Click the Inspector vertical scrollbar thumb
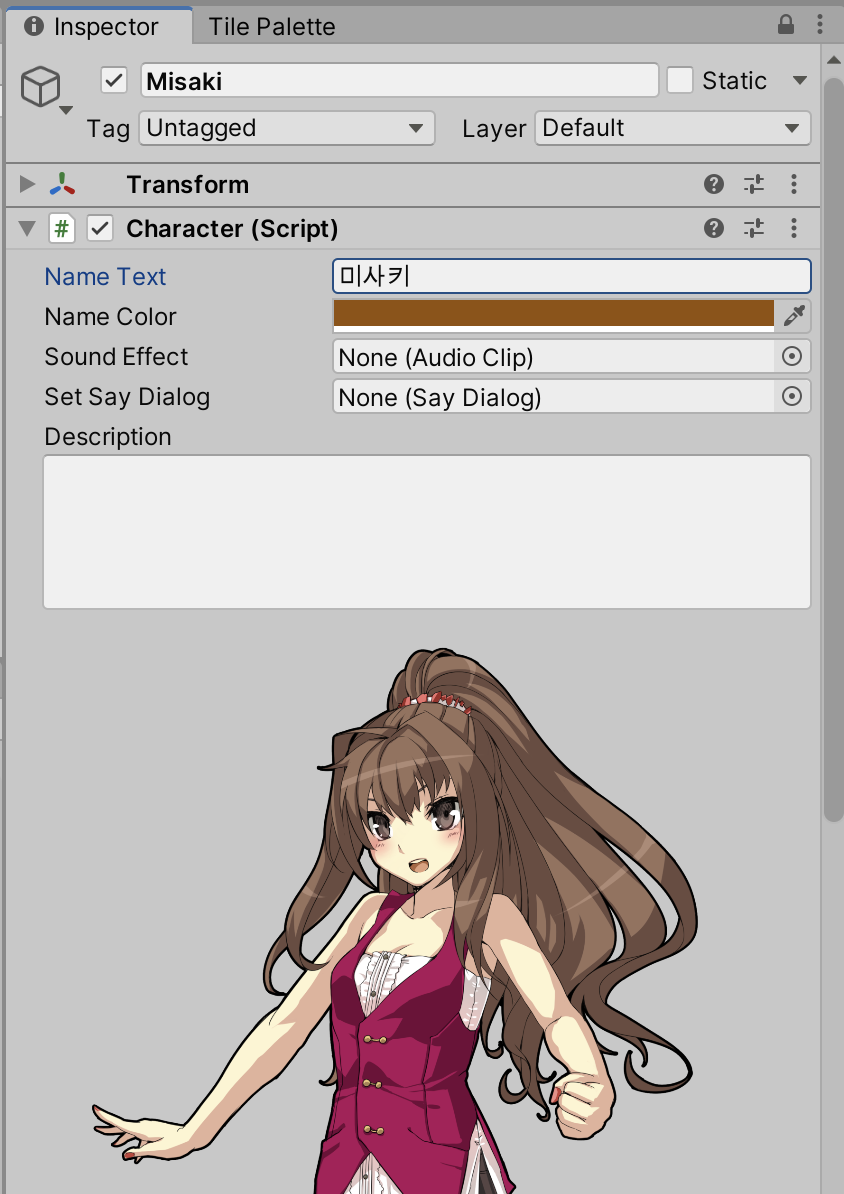The width and height of the screenshot is (844, 1194). [x=833, y=449]
